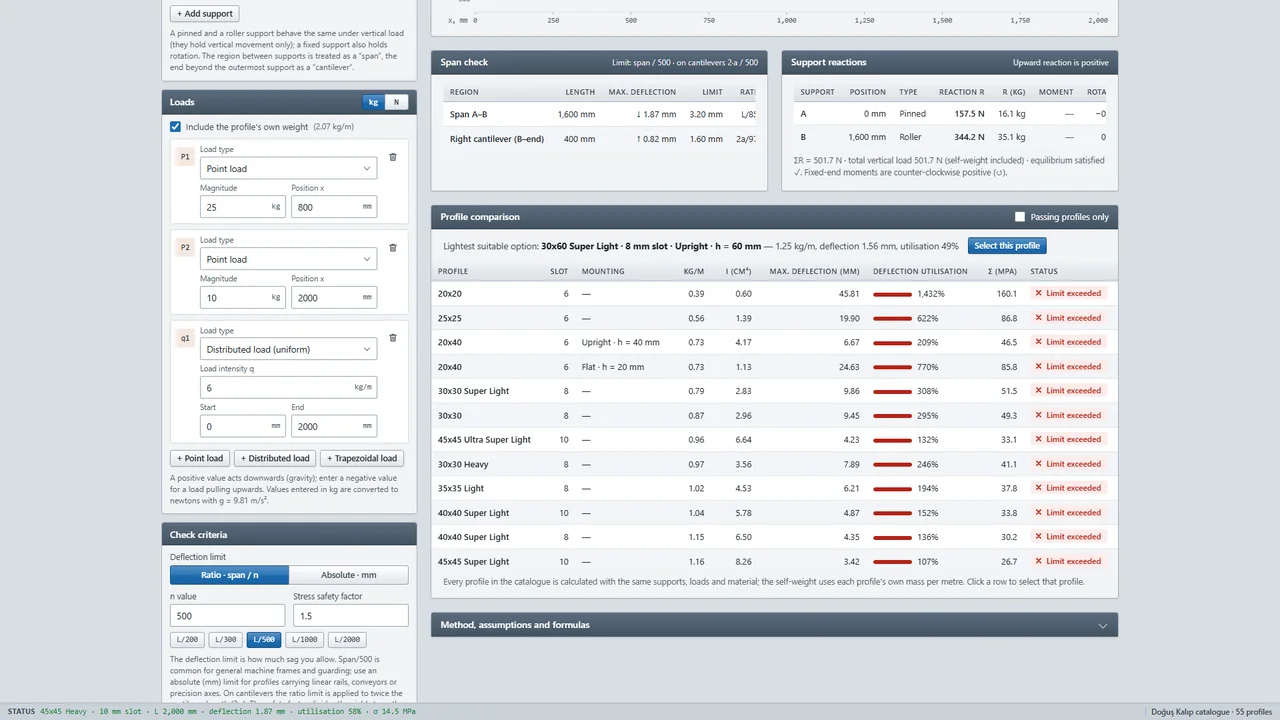Choose the L/2000 preset
The height and width of the screenshot is (720, 1280).
347,640
